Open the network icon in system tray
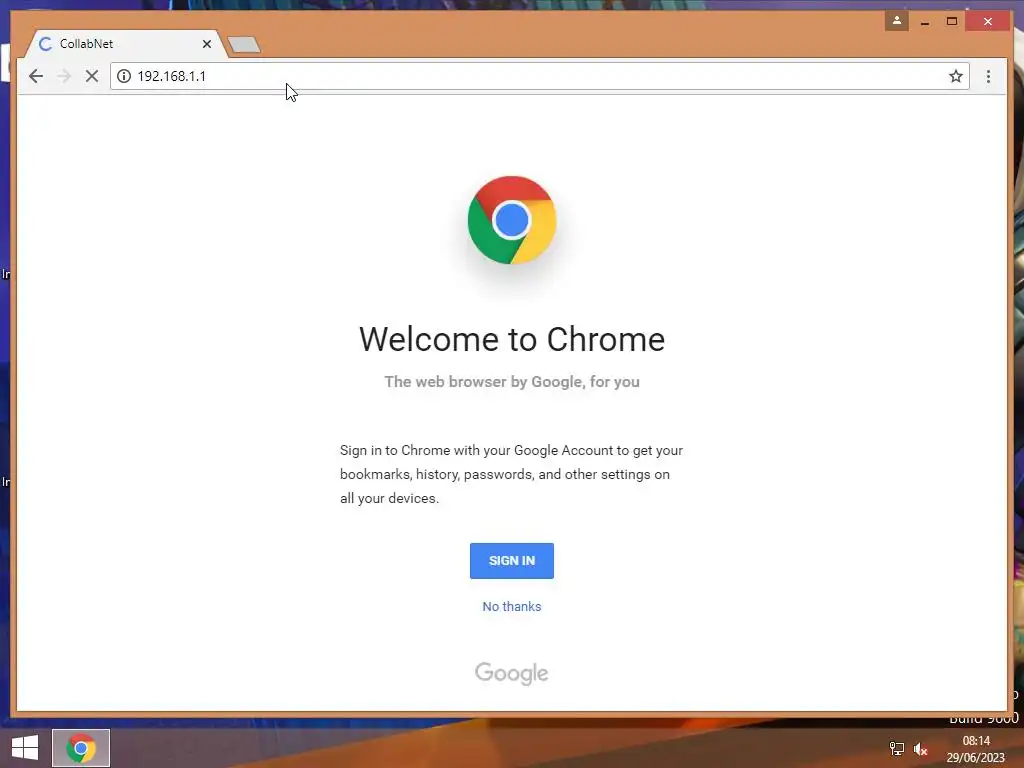 (897, 748)
